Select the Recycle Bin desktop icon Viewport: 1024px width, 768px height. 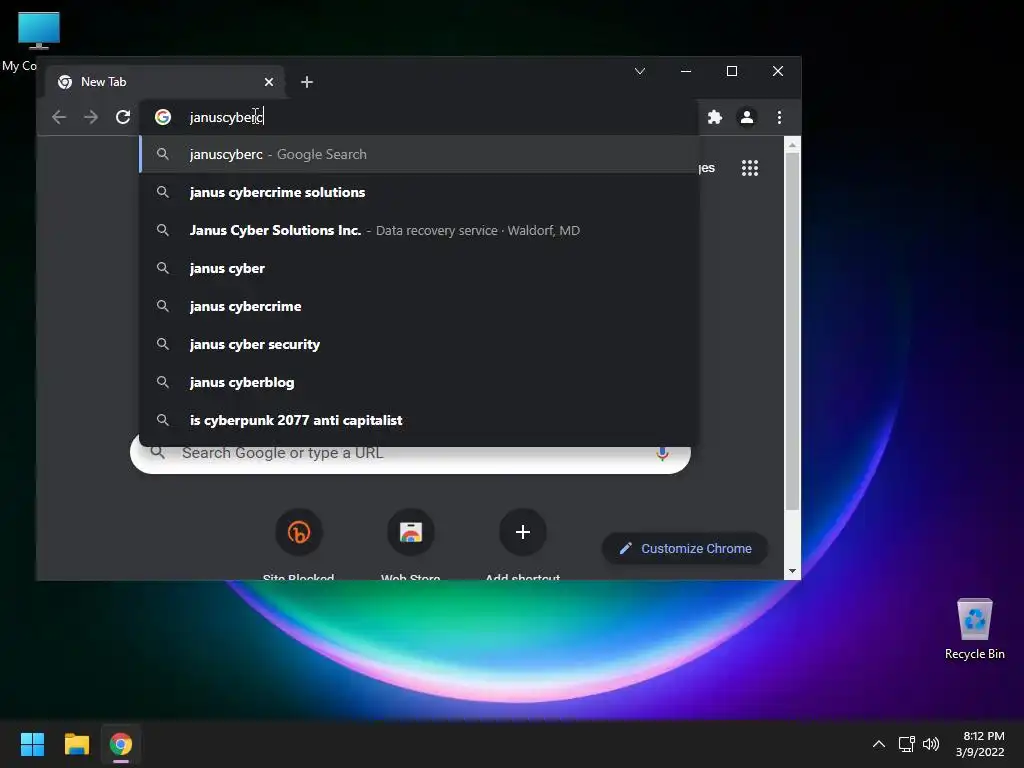(x=974, y=629)
